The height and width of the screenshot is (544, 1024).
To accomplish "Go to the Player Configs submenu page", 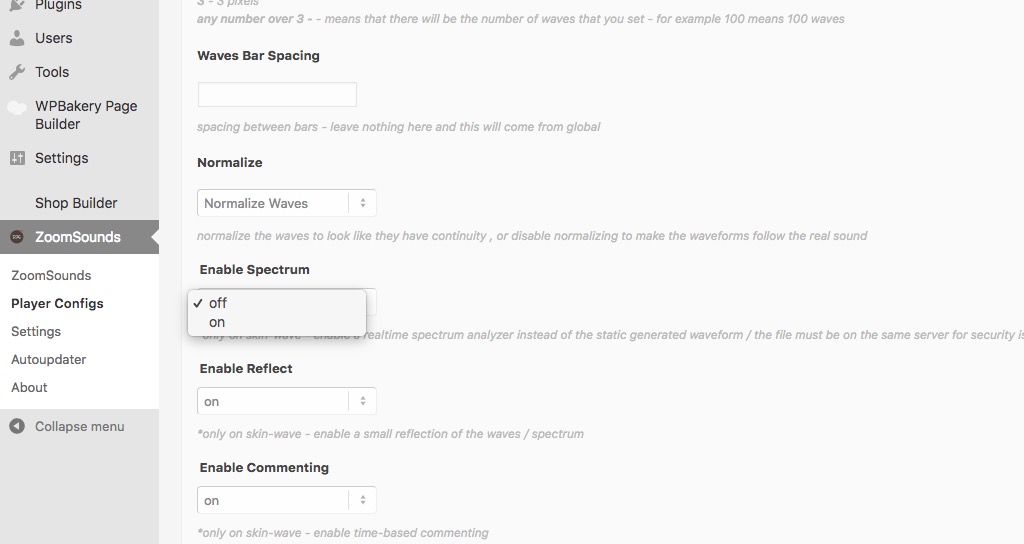I will [x=57, y=304].
